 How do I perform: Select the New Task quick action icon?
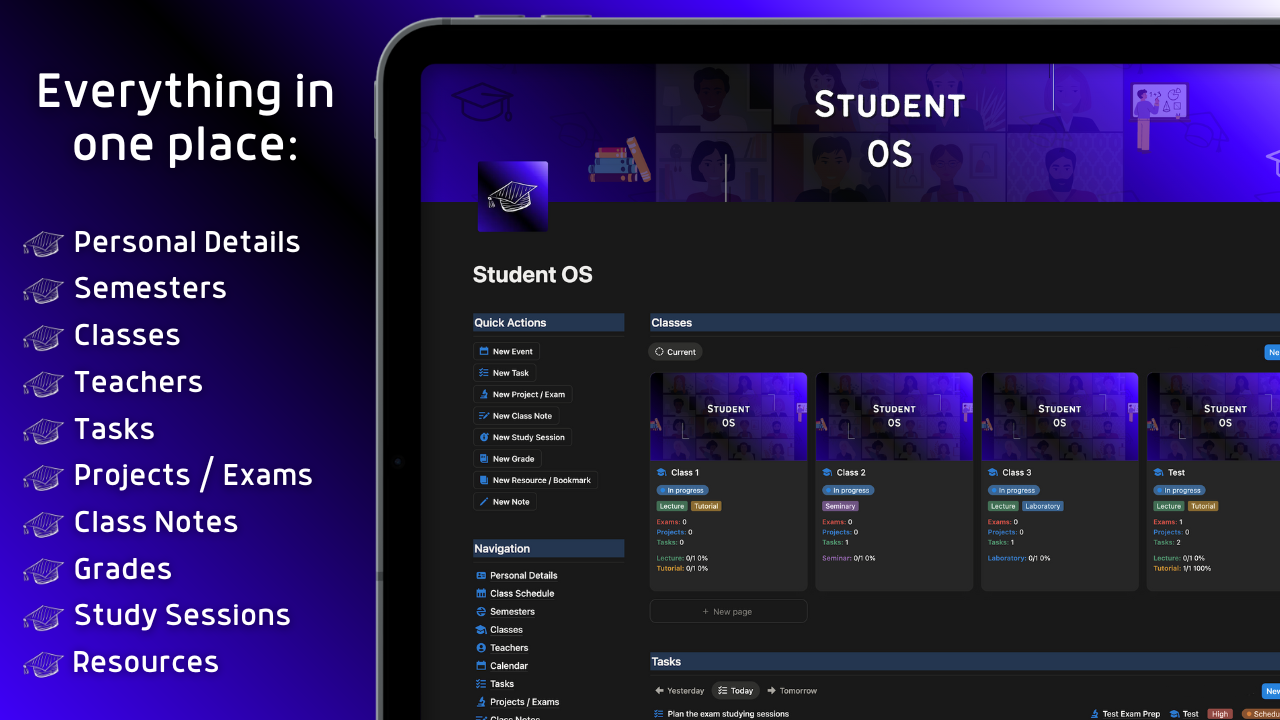[x=485, y=372]
